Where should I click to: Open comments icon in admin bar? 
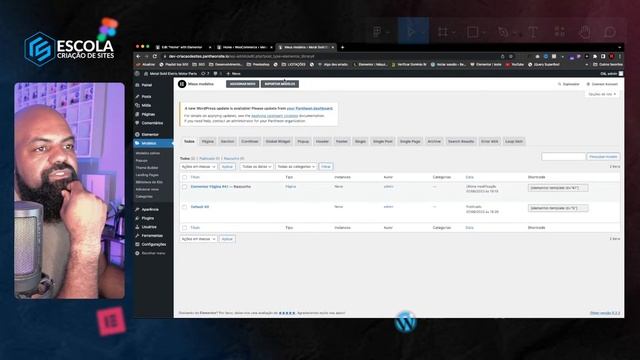(x=216, y=73)
